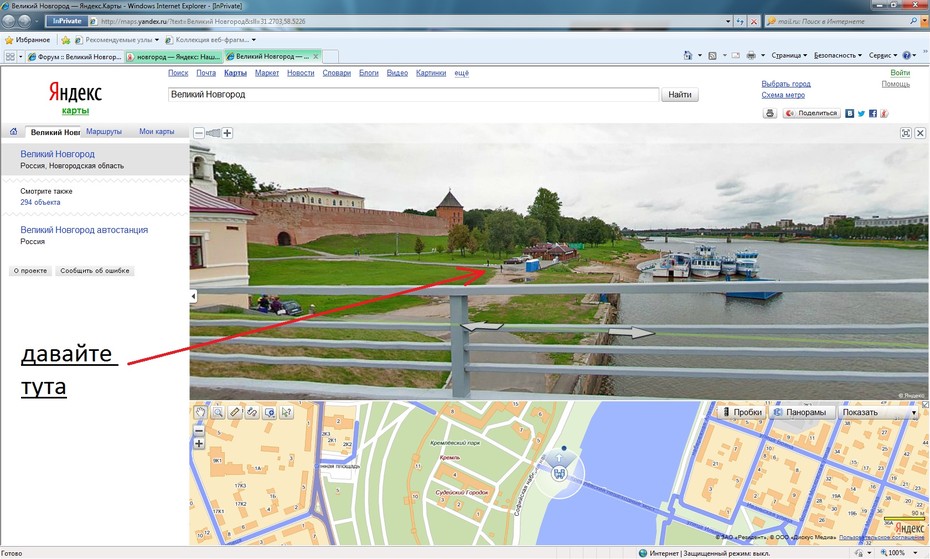Click the home icon left of Великий Новгород tab
Image resolution: width=930 pixels, height=559 pixels.
pos(13,132)
